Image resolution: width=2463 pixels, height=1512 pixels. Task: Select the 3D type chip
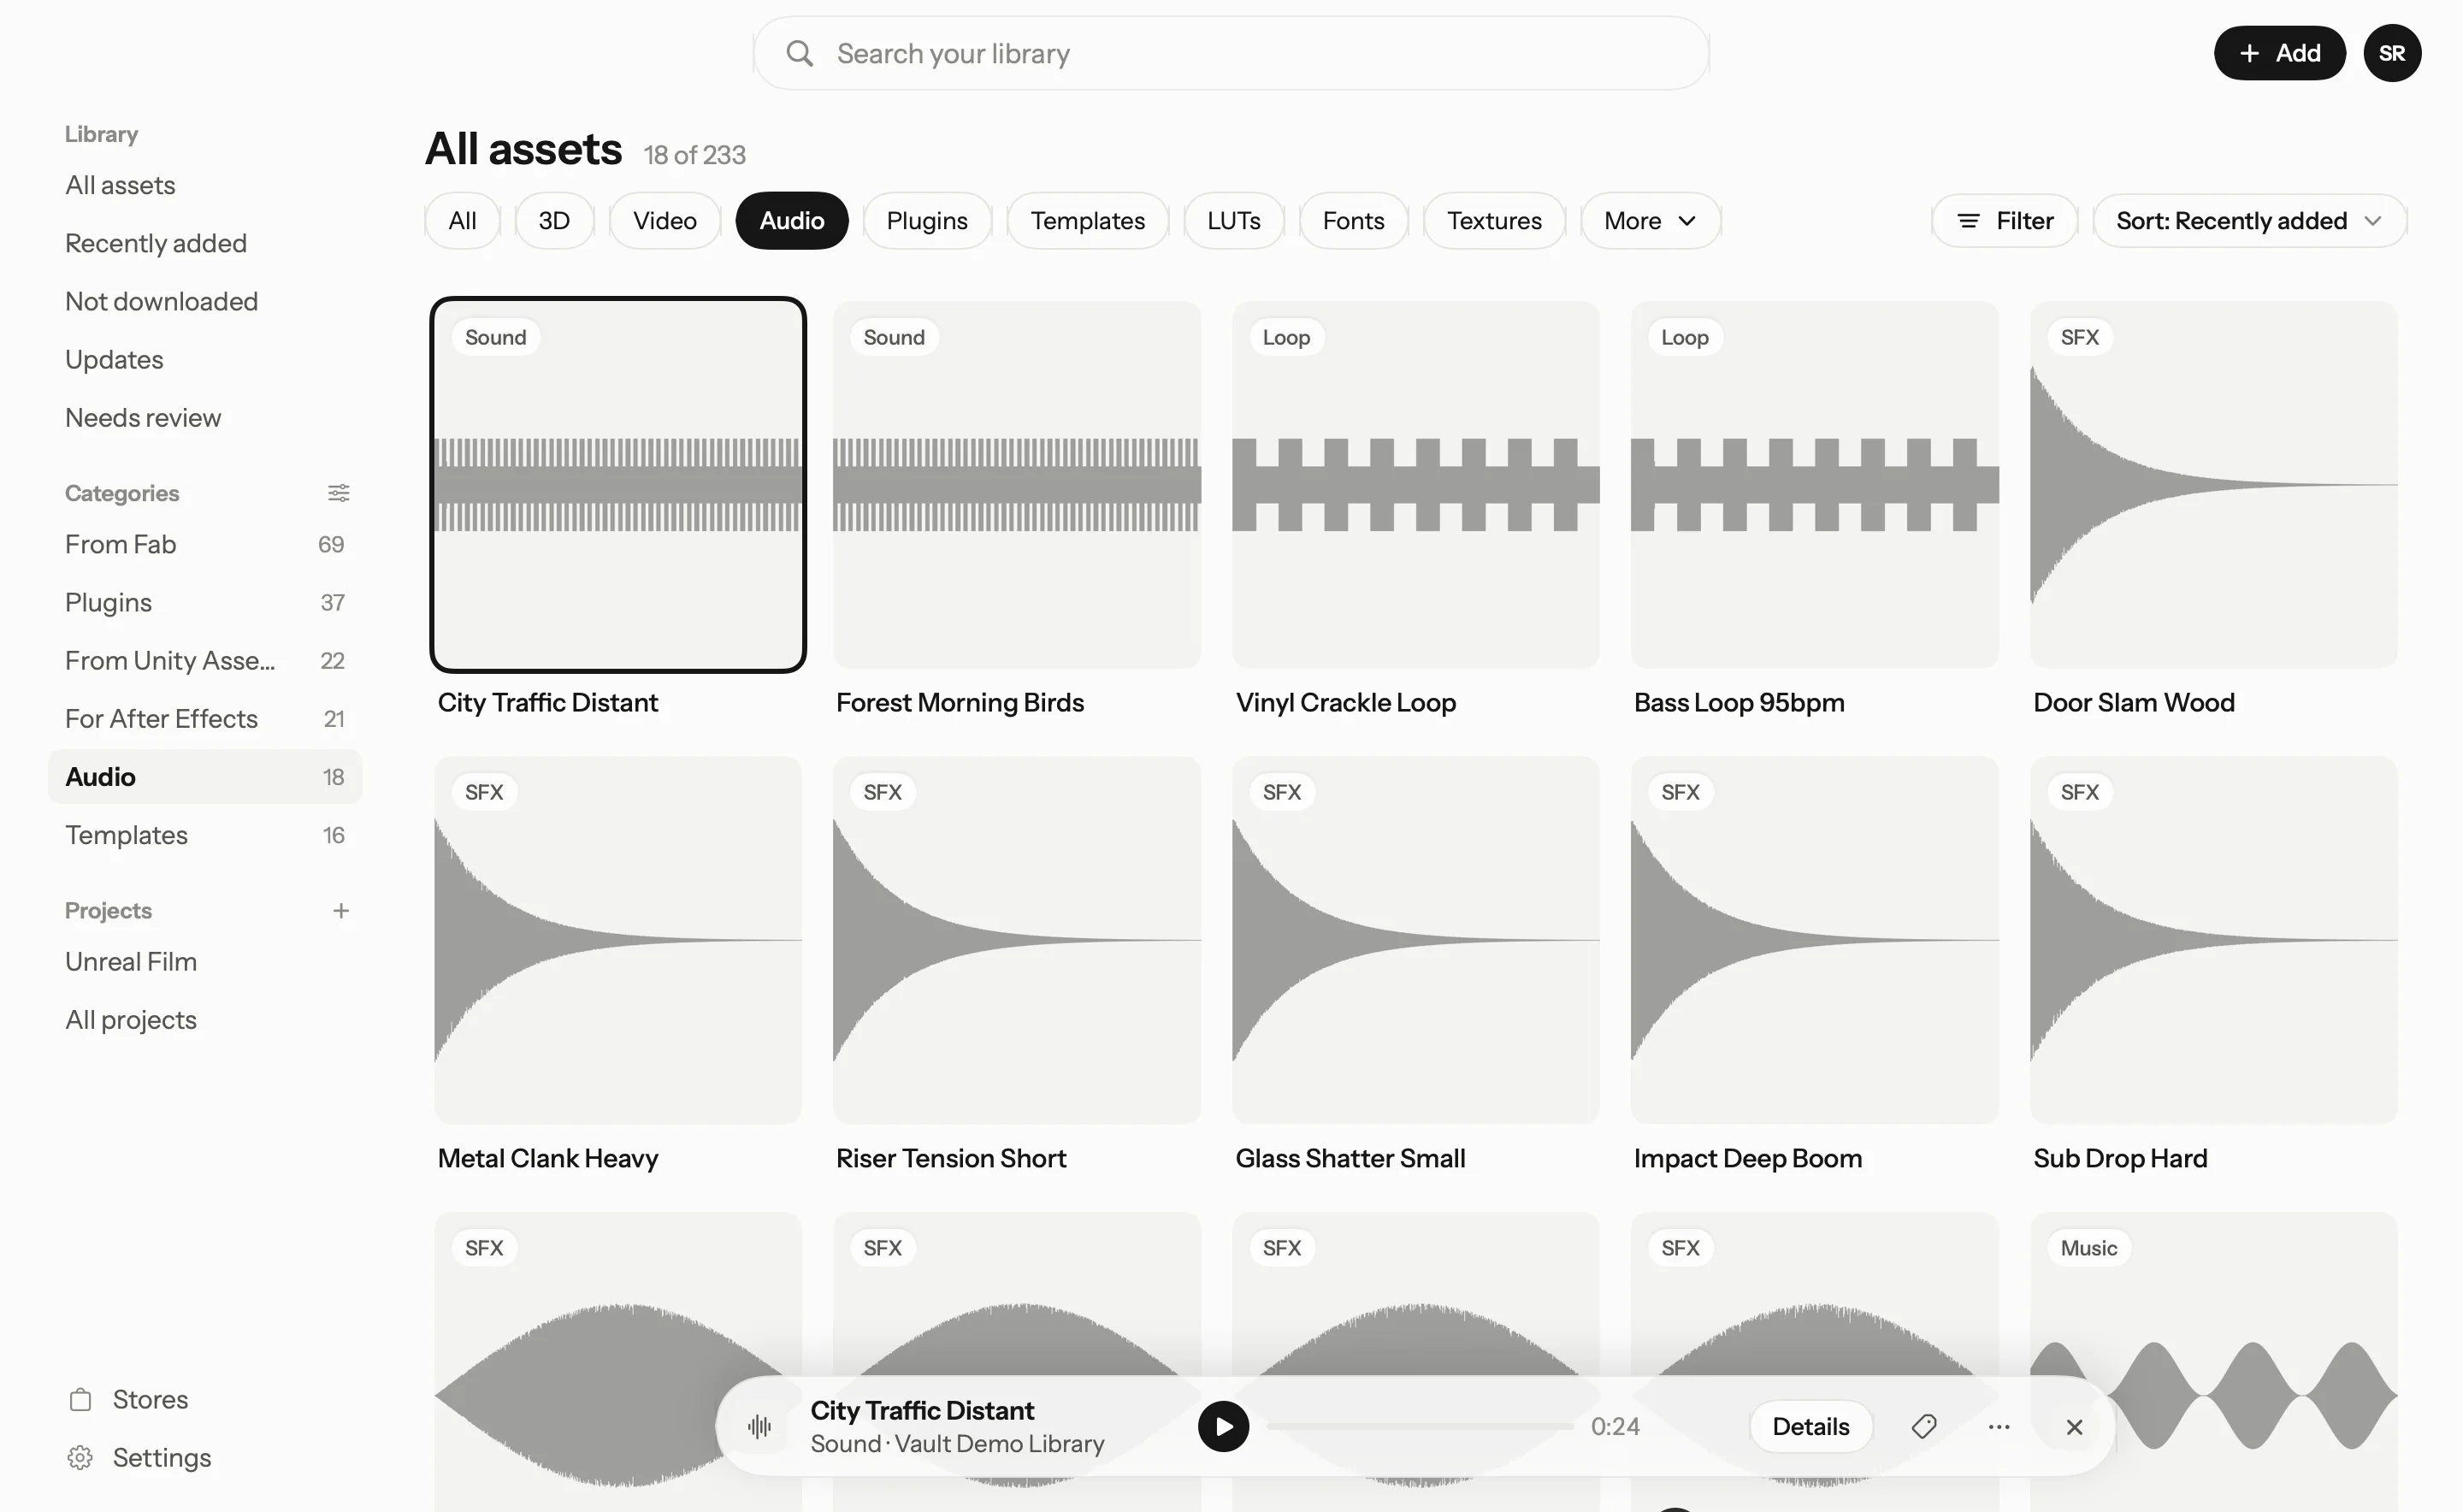tap(554, 221)
